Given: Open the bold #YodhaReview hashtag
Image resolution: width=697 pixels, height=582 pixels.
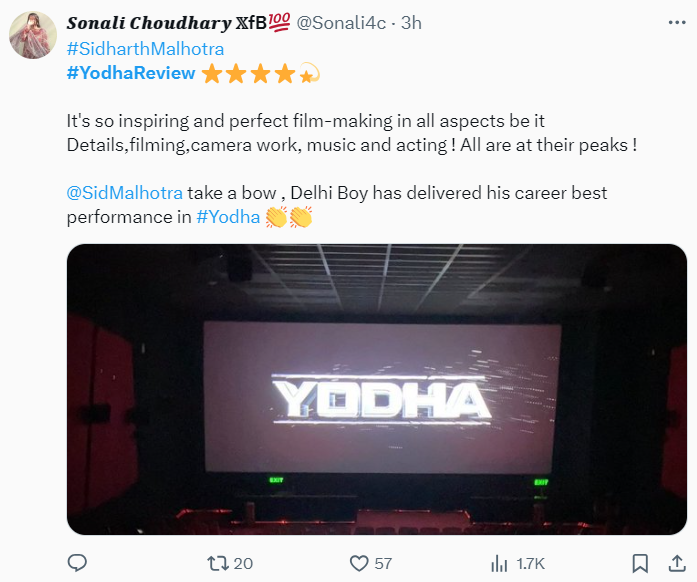Looking at the screenshot, I should 130,73.
